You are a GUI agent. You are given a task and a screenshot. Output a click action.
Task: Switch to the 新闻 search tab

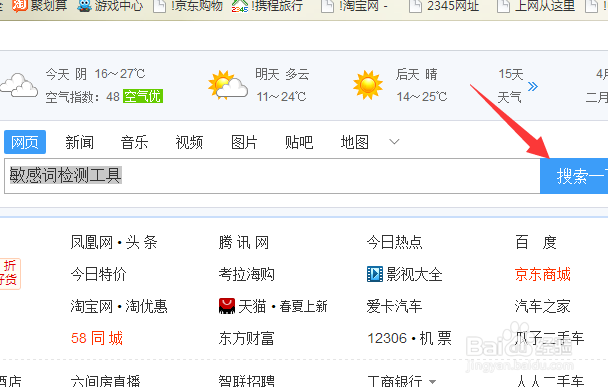[79, 142]
